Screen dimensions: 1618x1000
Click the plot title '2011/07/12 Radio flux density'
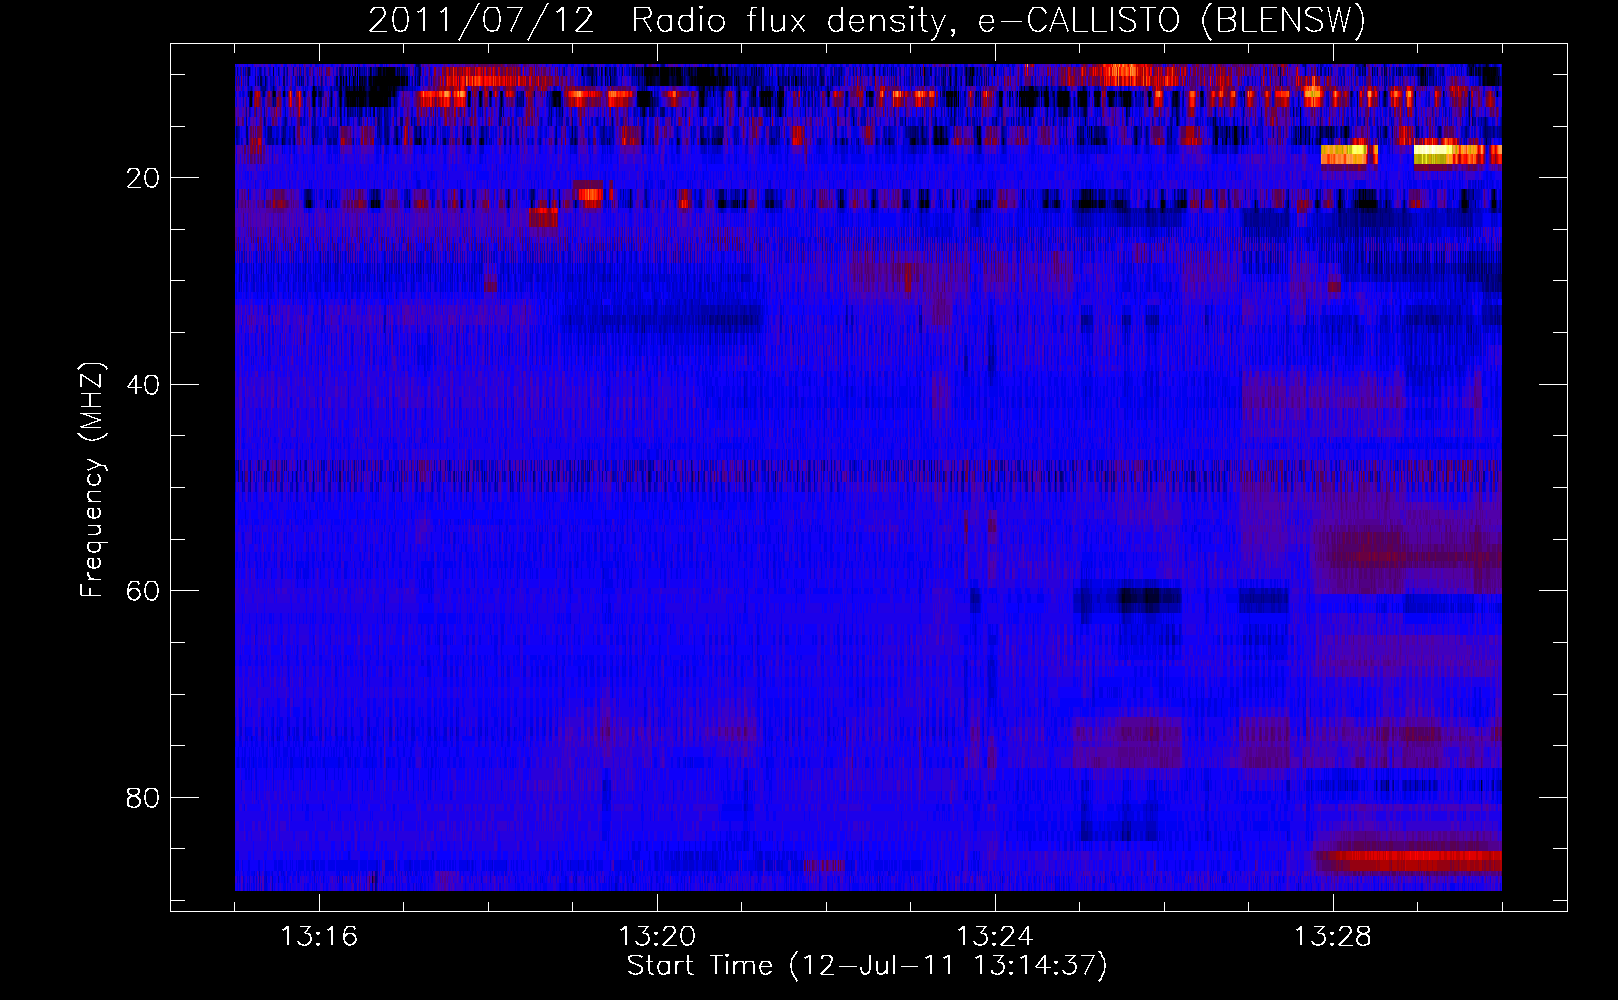click(x=867, y=20)
